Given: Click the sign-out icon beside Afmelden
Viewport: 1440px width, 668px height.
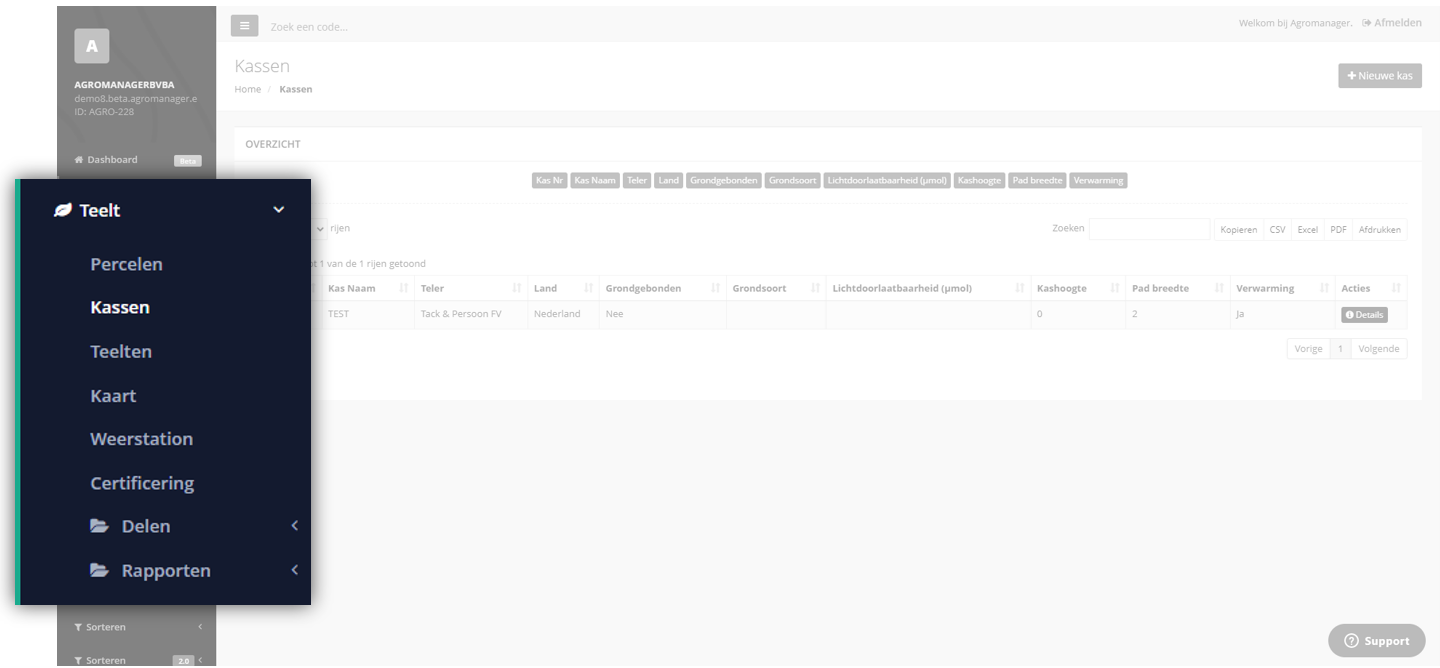Looking at the screenshot, I should 1366,23.
